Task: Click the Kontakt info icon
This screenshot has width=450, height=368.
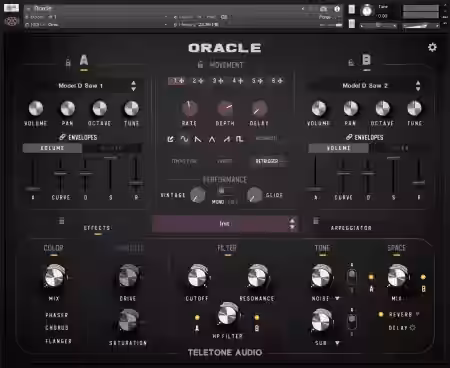Action: (337, 9)
